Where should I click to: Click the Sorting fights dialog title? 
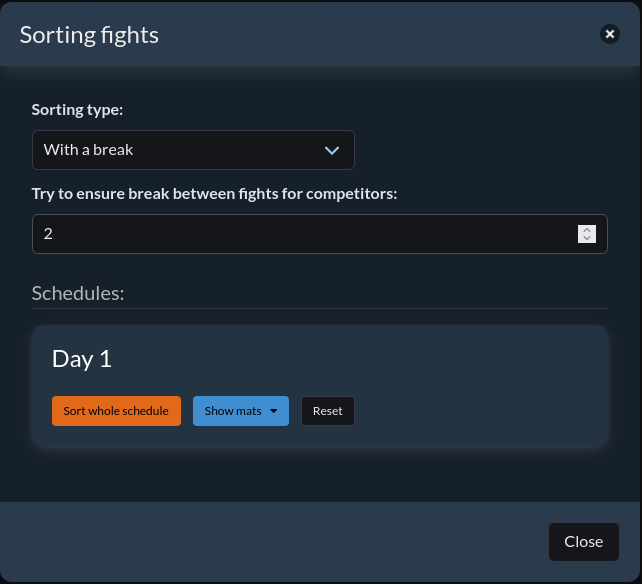[x=89, y=35]
